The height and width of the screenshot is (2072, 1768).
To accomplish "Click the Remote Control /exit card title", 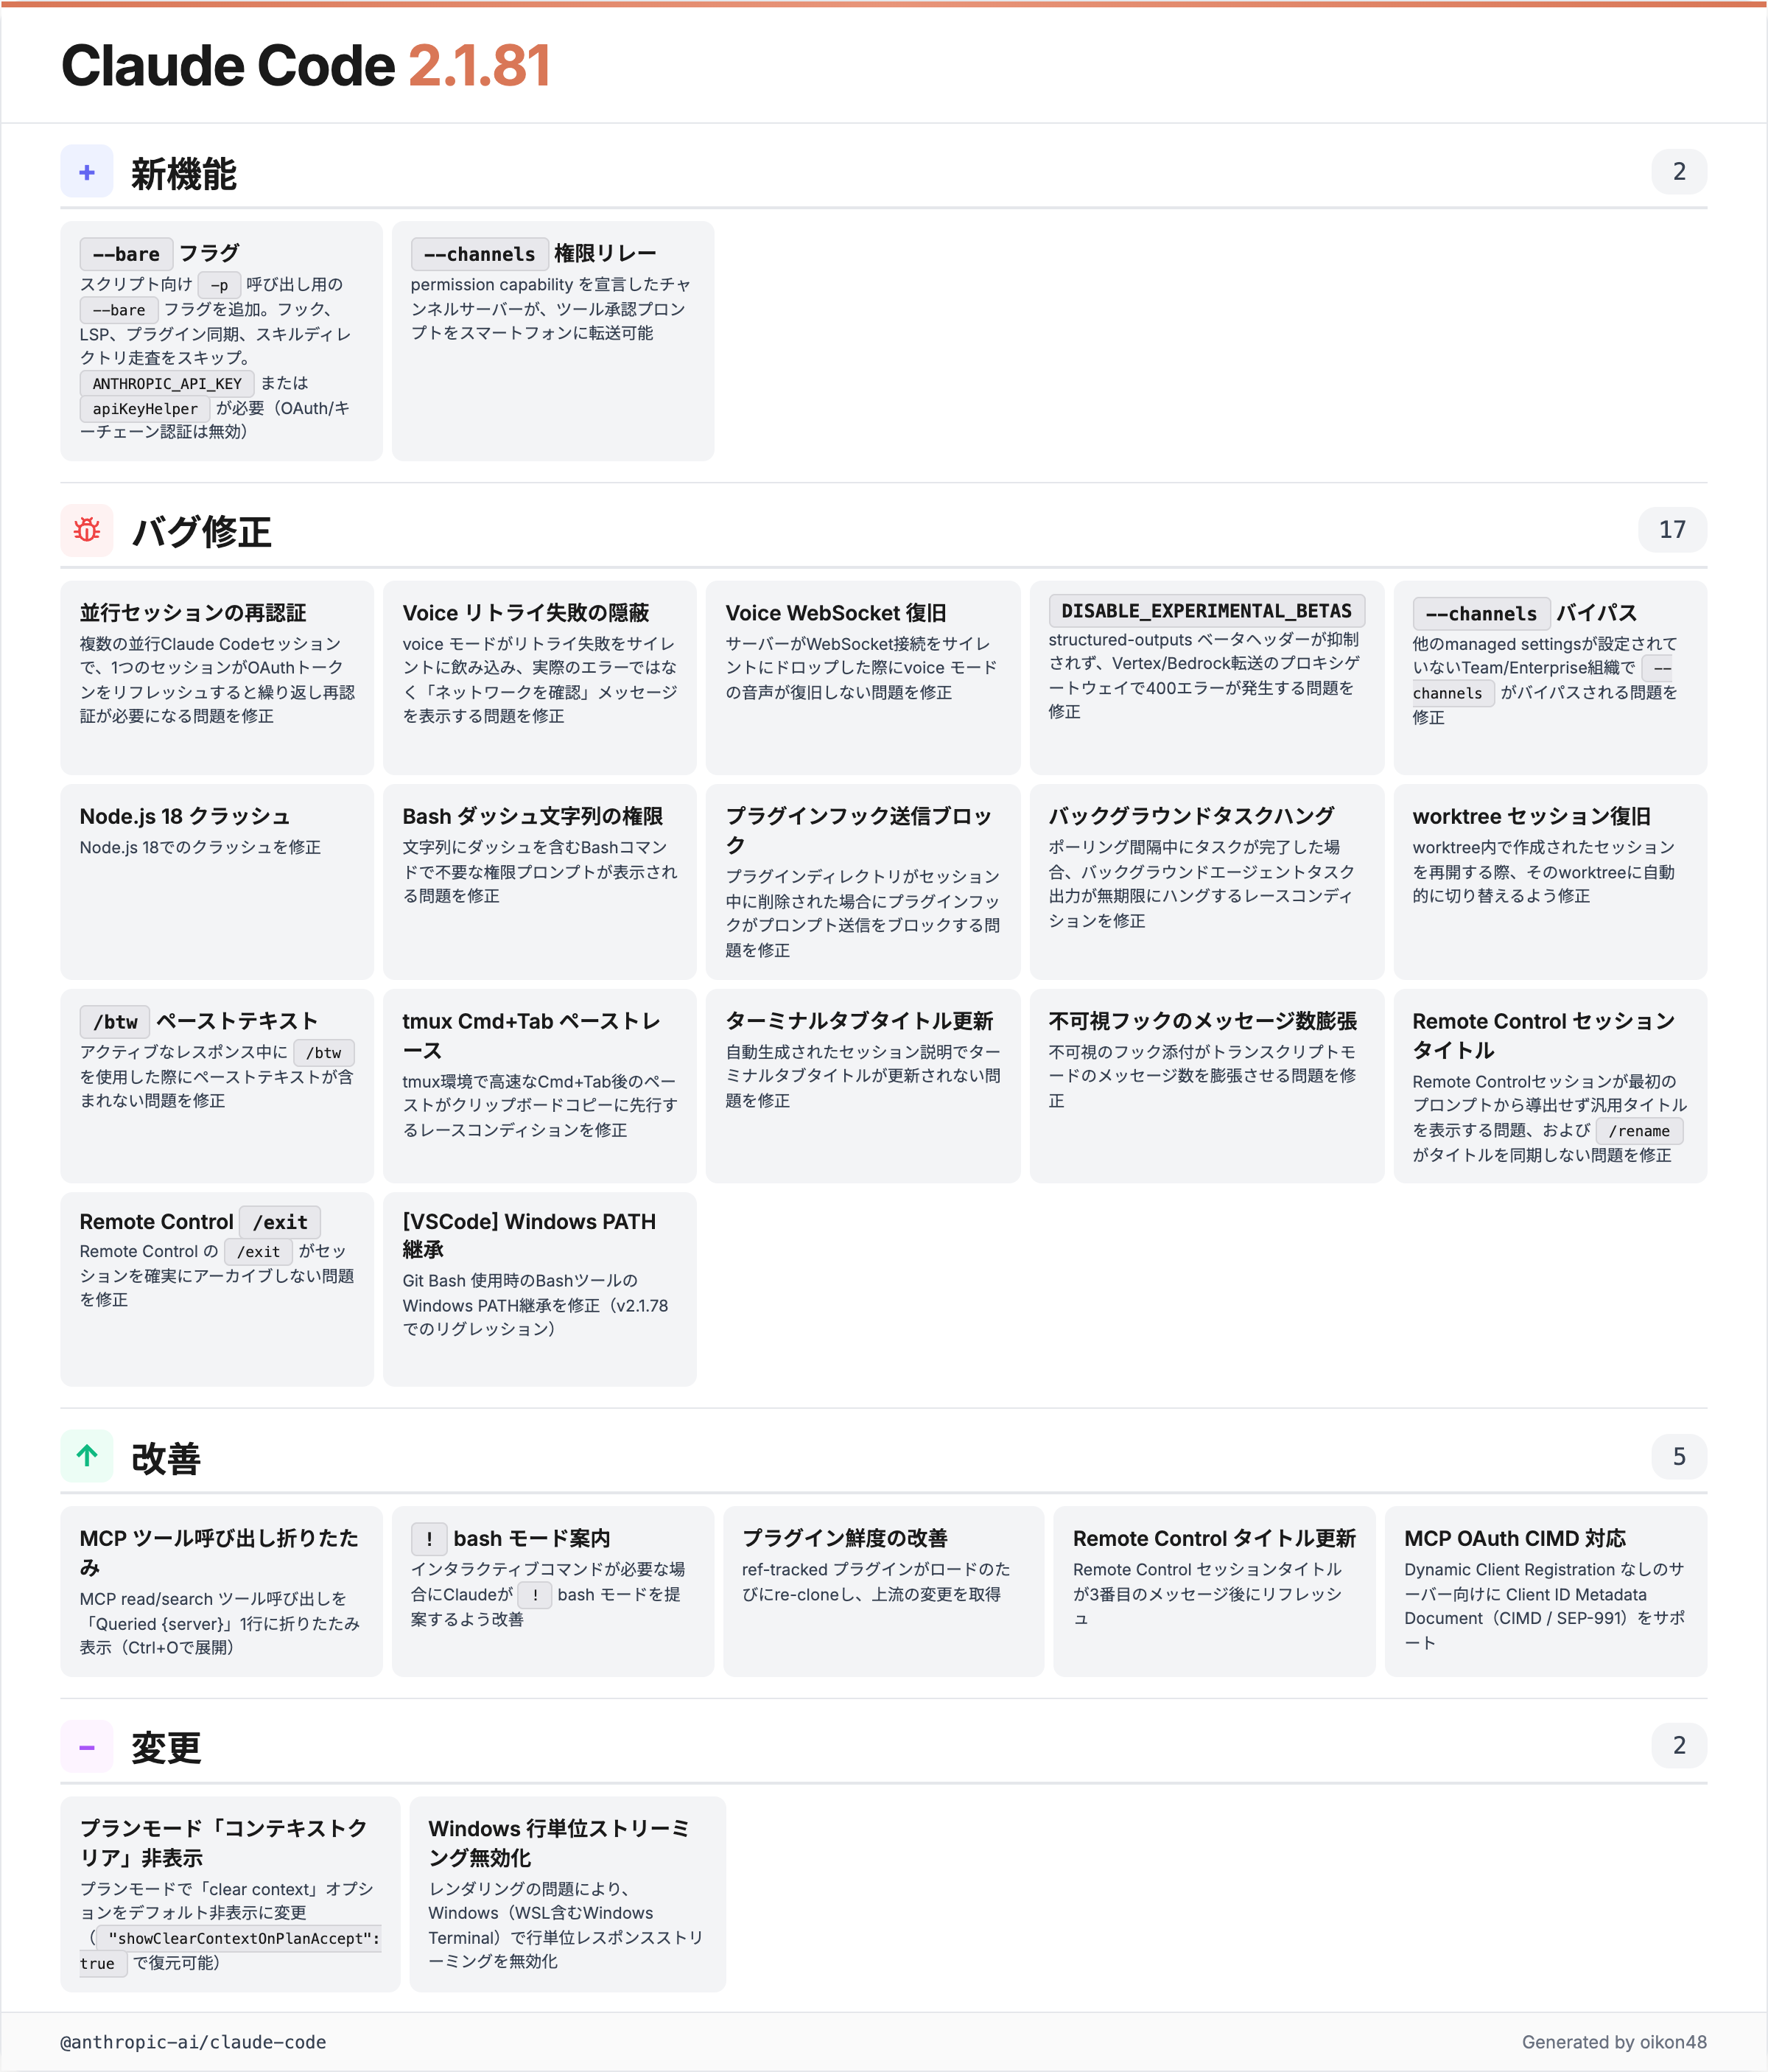I will [x=200, y=1222].
